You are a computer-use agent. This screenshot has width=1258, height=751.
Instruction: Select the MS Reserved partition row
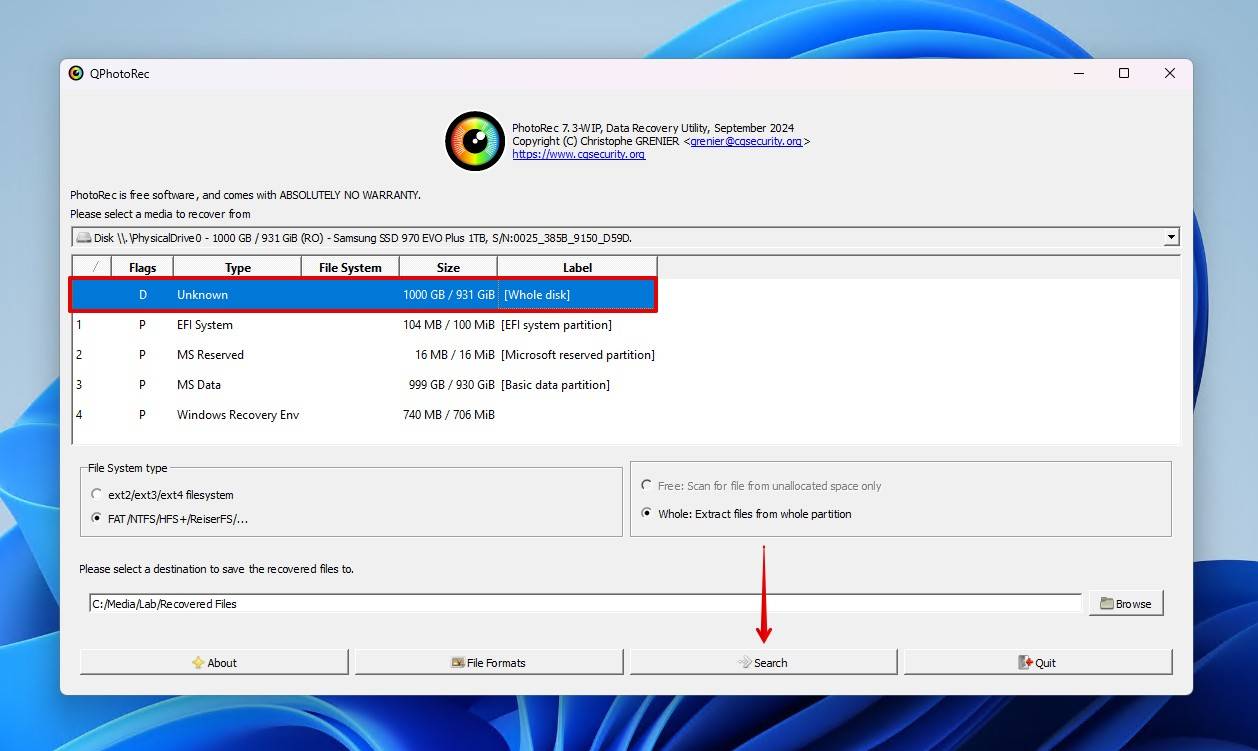click(x=364, y=354)
